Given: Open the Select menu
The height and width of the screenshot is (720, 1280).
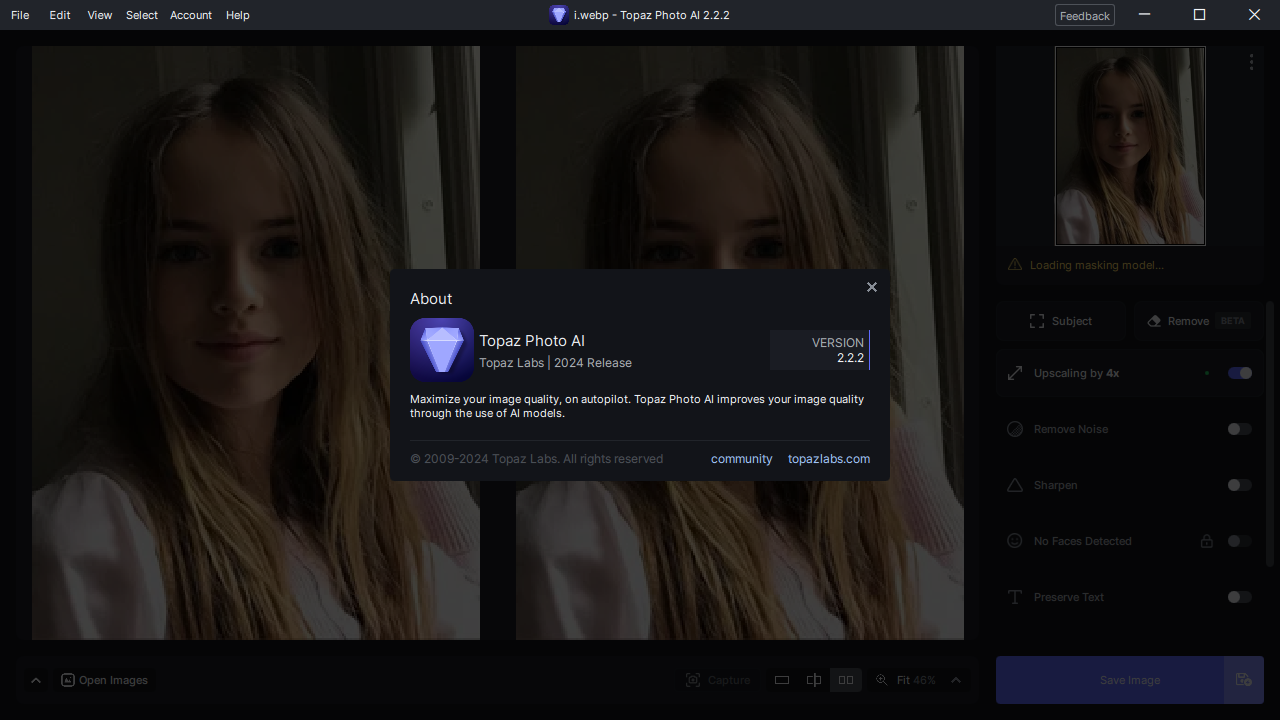Looking at the screenshot, I should (x=141, y=15).
